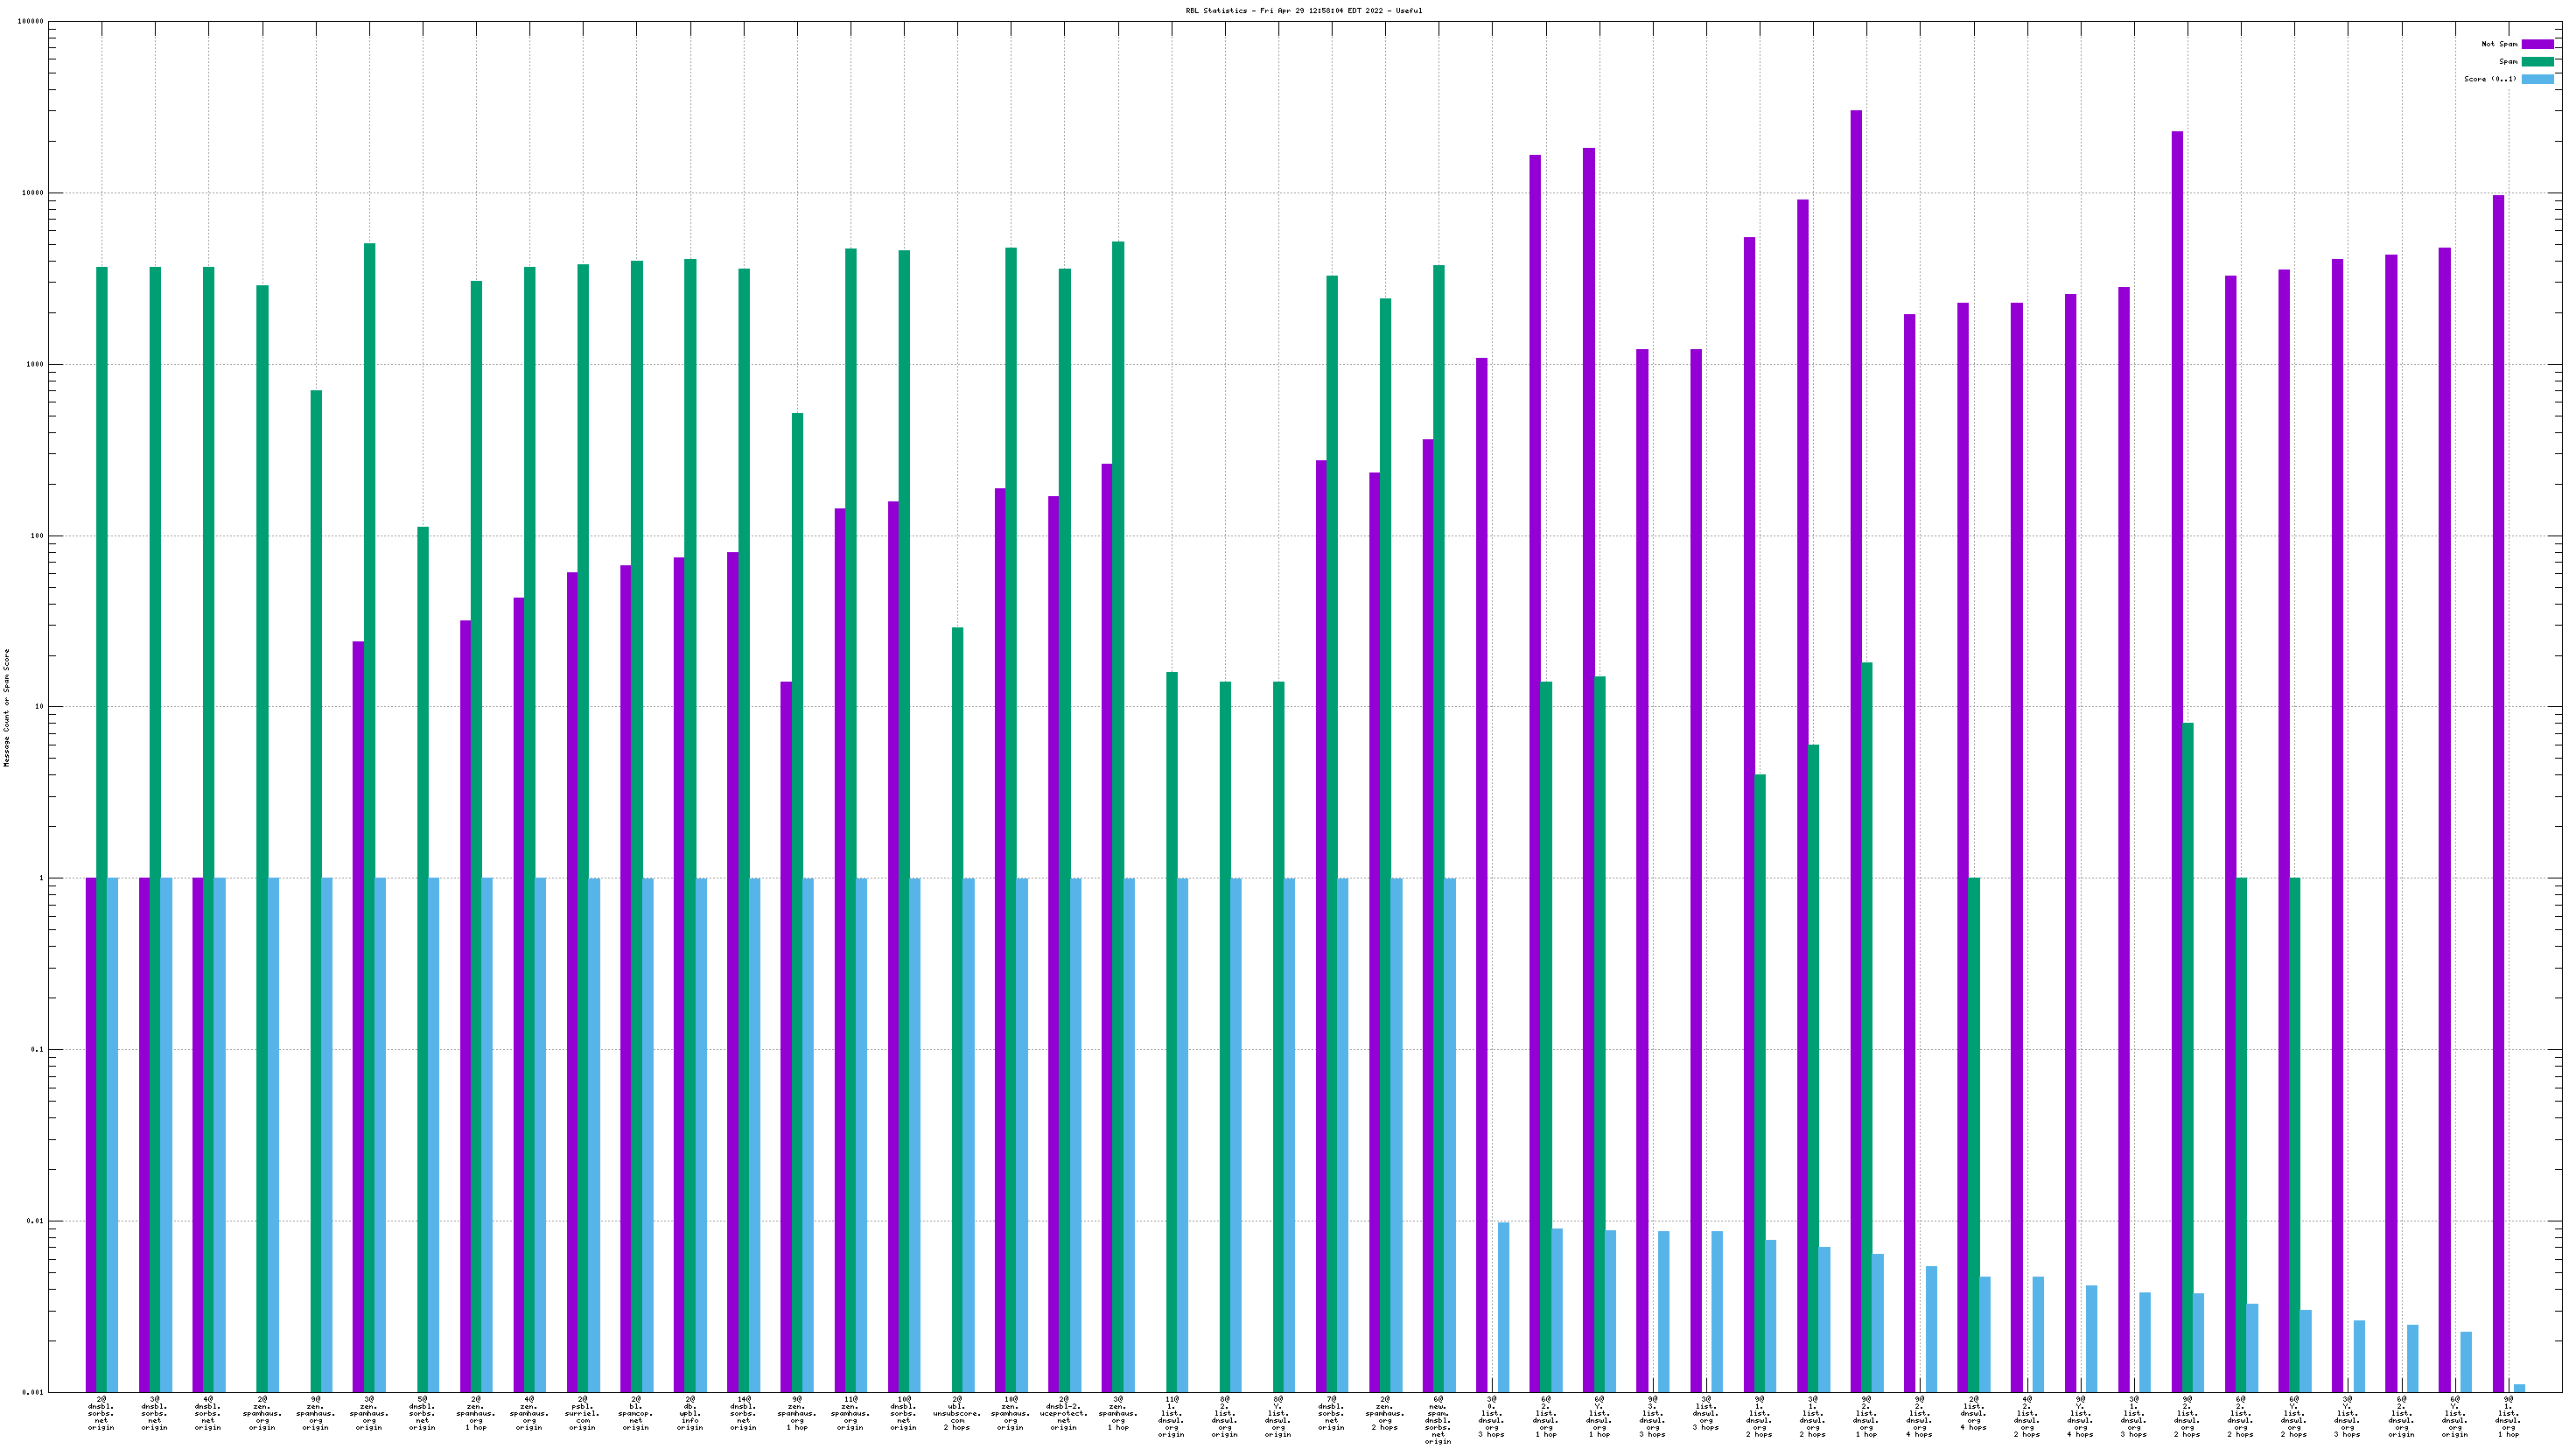
Task: Click the blue Score (0..1) legend swatch
Action: [x=2537, y=79]
